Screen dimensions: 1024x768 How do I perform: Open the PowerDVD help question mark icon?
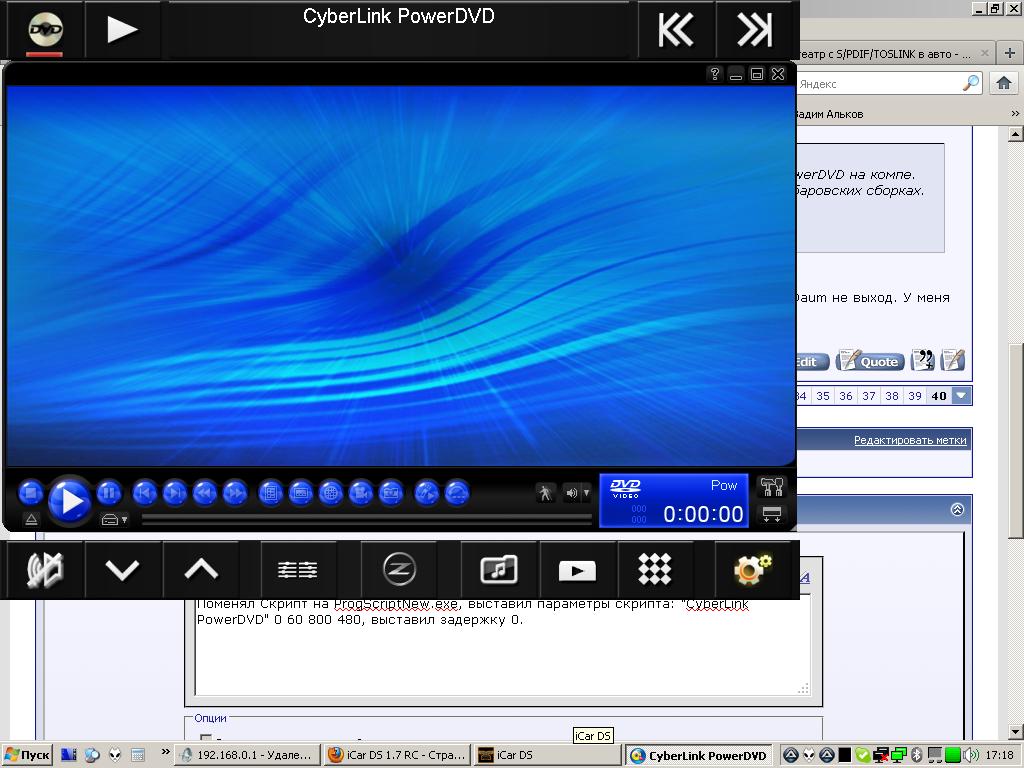pyautogui.click(x=714, y=74)
